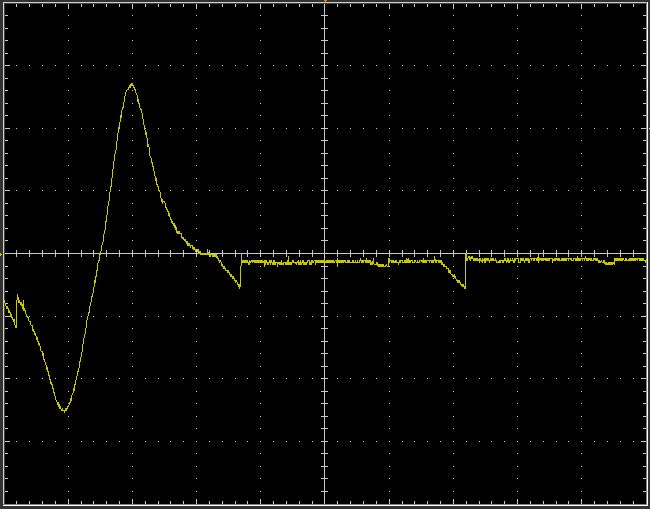Click the small dip near the trace's right end
This screenshot has height=509, width=650.
[x=607, y=264]
